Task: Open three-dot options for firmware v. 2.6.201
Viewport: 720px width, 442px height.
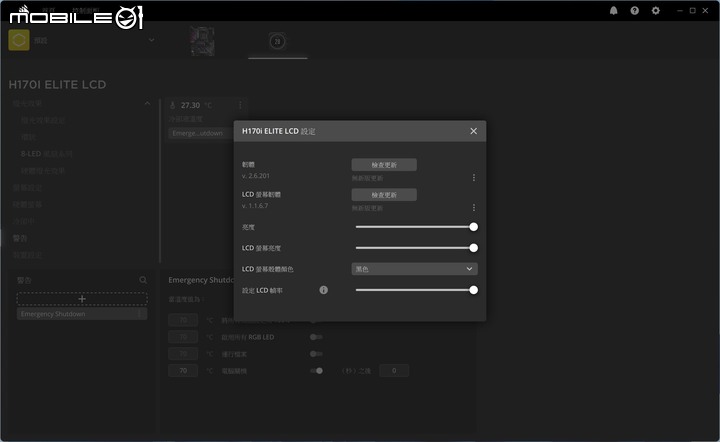Action: (474, 178)
